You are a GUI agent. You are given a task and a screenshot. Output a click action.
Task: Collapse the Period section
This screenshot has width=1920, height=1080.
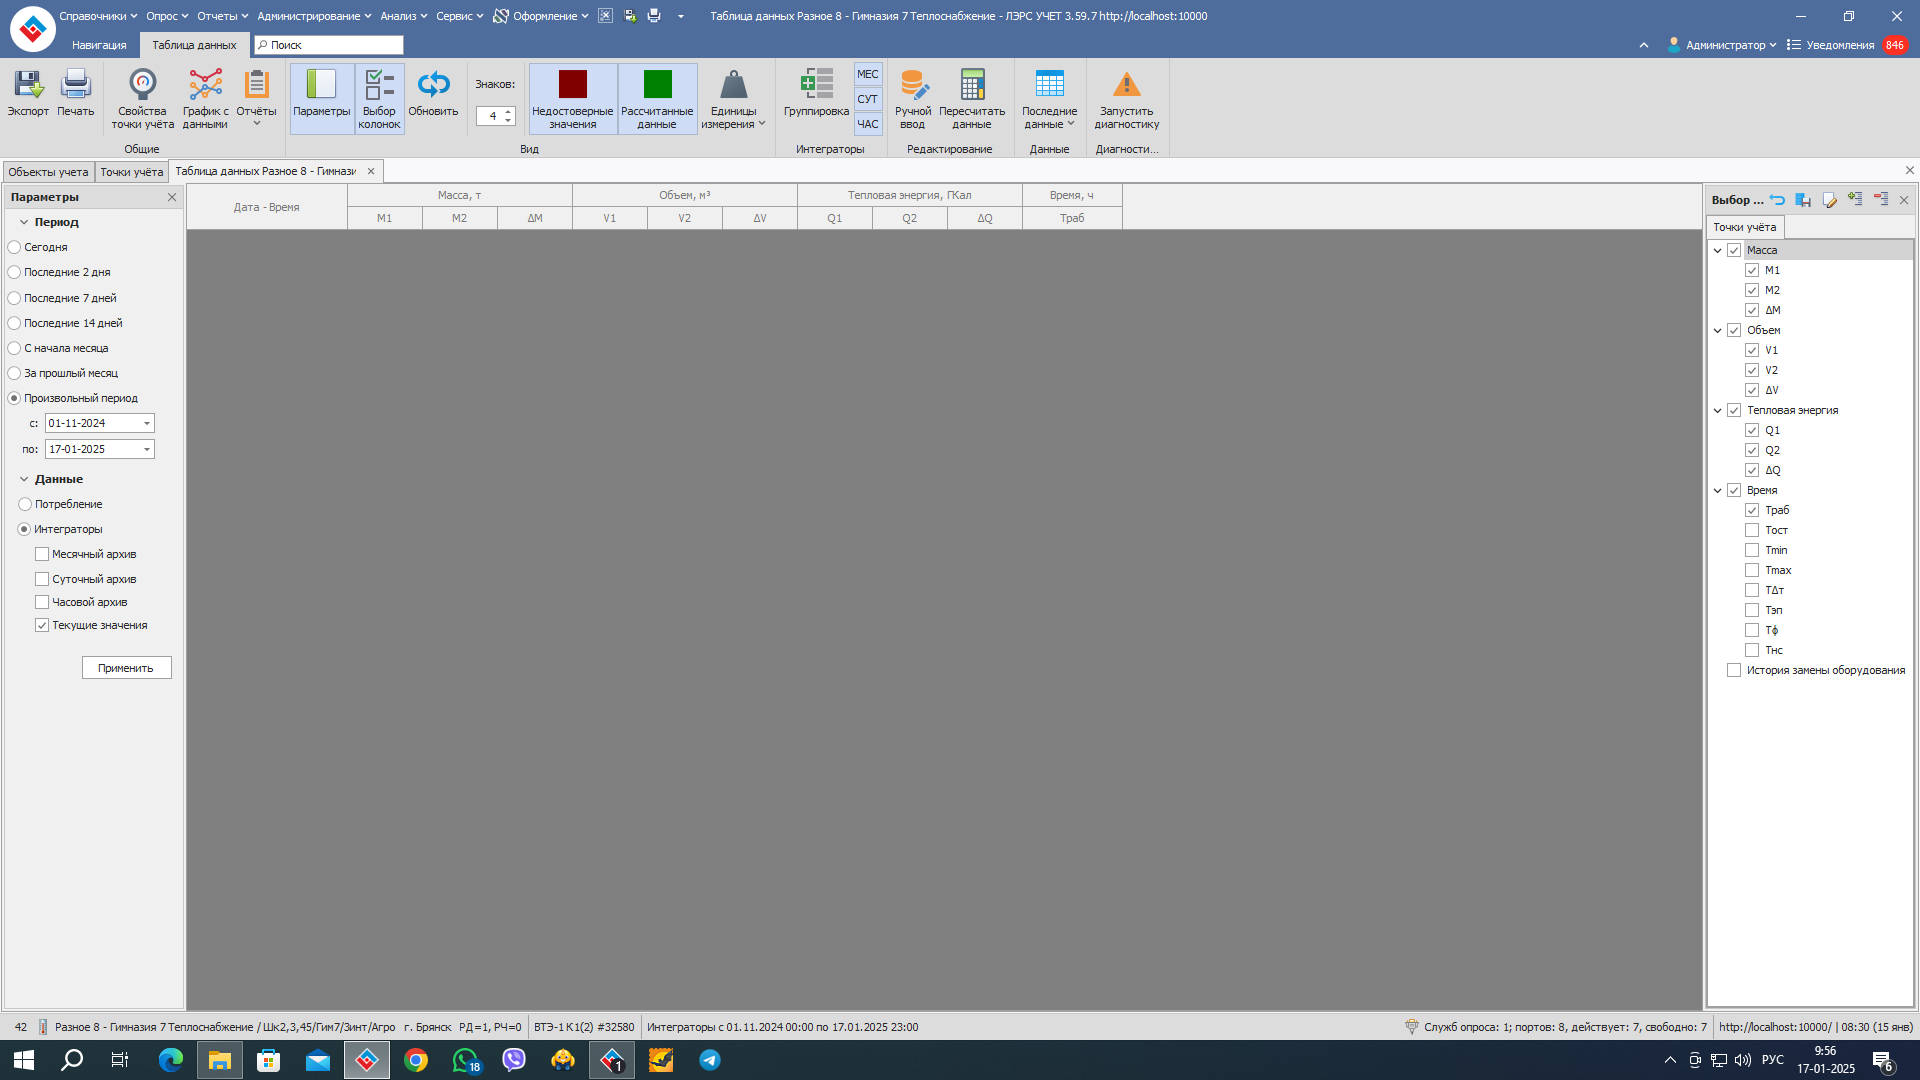[24, 222]
